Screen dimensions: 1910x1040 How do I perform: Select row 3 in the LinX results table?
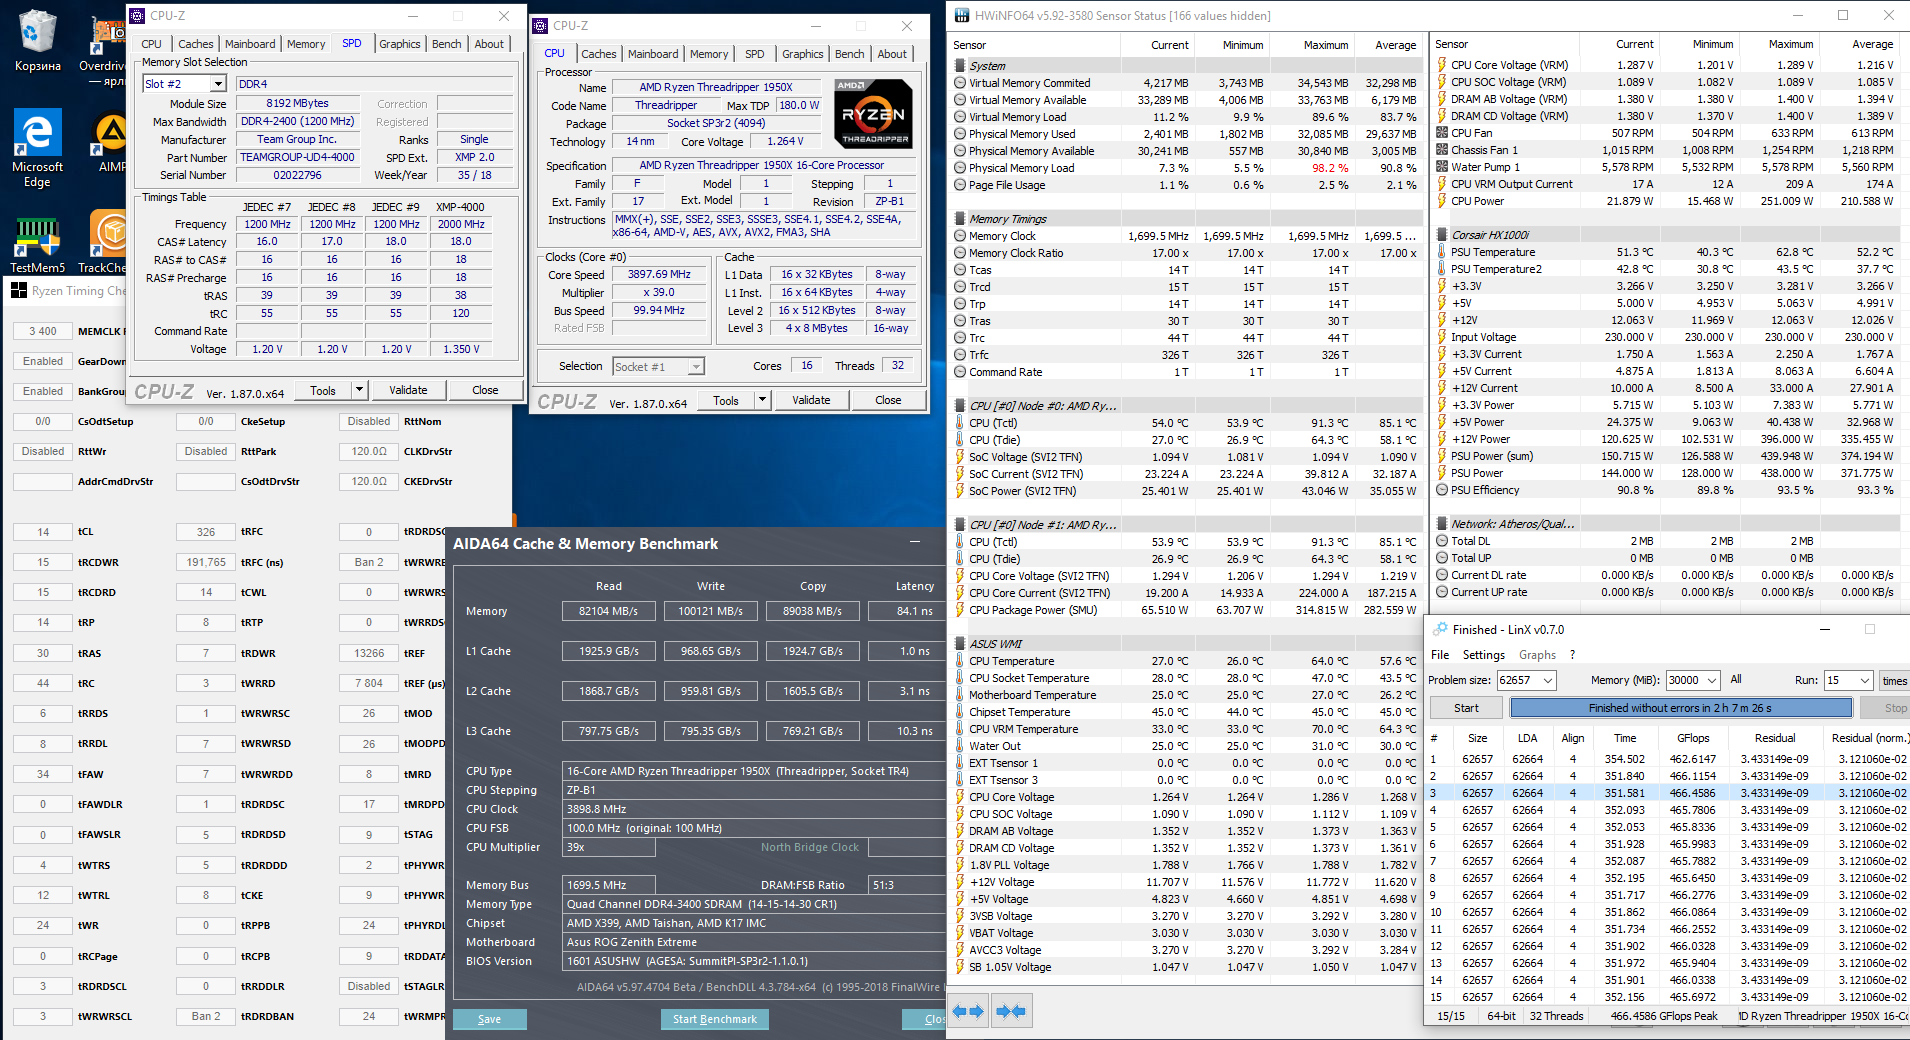coord(1668,793)
